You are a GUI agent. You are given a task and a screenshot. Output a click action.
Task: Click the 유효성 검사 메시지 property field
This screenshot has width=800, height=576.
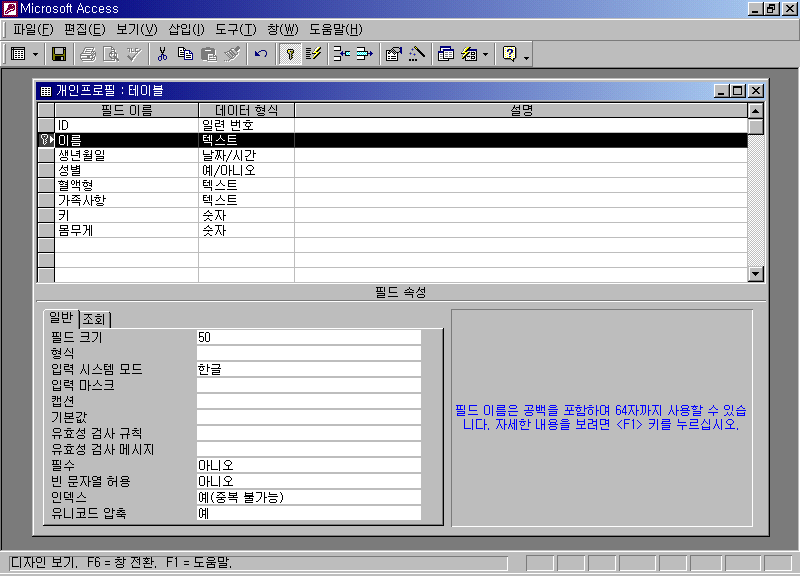tap(309, 449)
